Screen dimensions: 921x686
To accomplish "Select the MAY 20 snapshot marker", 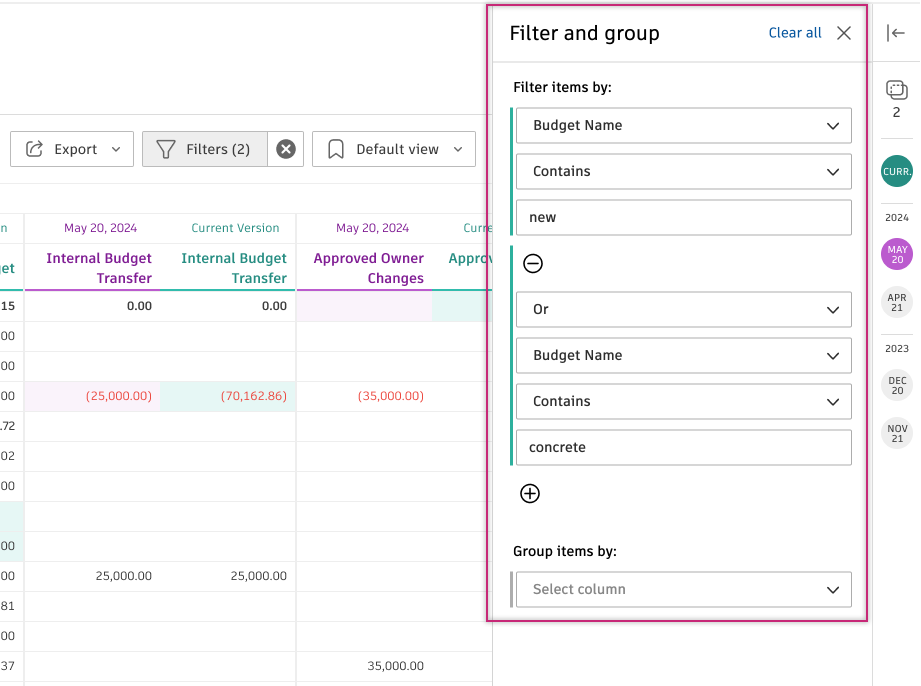I will pyautogui.click(x=896, y=254).
